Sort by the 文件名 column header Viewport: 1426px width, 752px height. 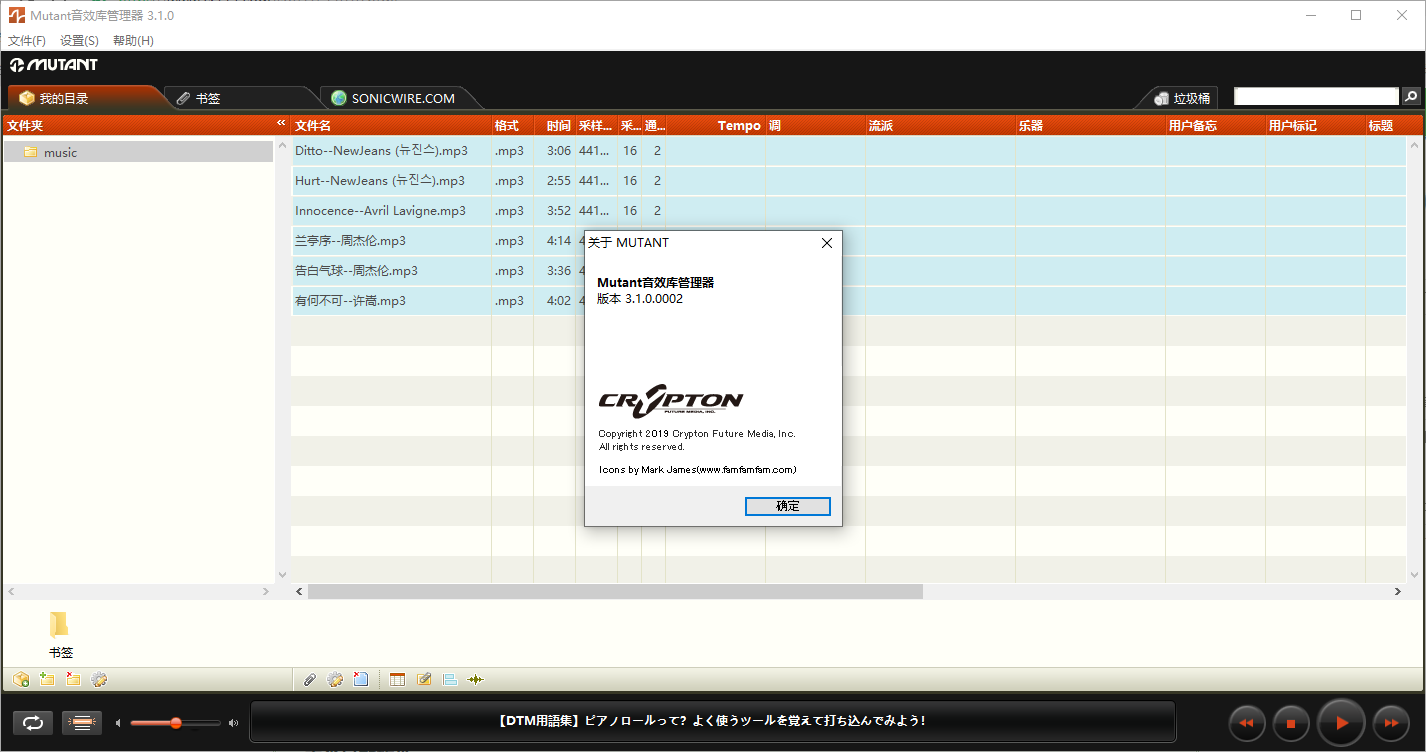click(391, 126)
